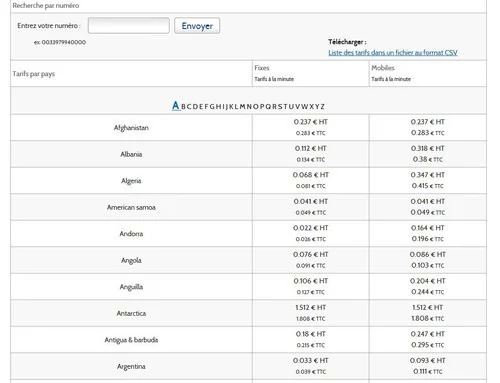Click the Envoyer button
The height and width of the screenshot is (383, 500).
coord(197,26)
